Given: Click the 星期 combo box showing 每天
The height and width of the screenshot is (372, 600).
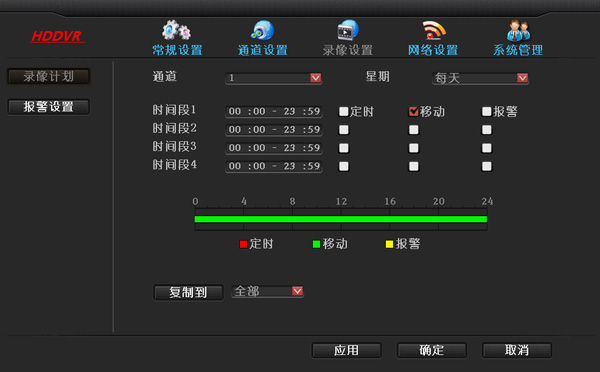Looking at the screenshot, I should click(481, 78).
